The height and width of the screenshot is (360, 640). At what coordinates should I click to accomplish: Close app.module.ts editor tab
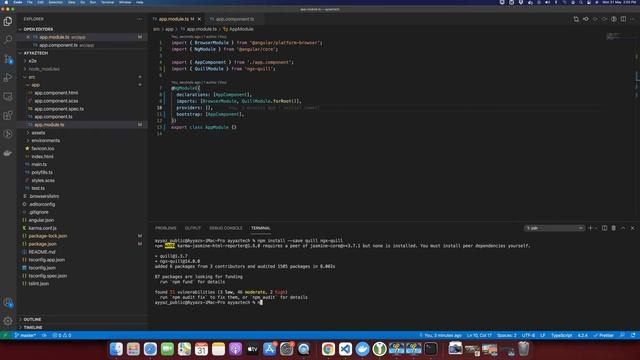tap(199, 19)
